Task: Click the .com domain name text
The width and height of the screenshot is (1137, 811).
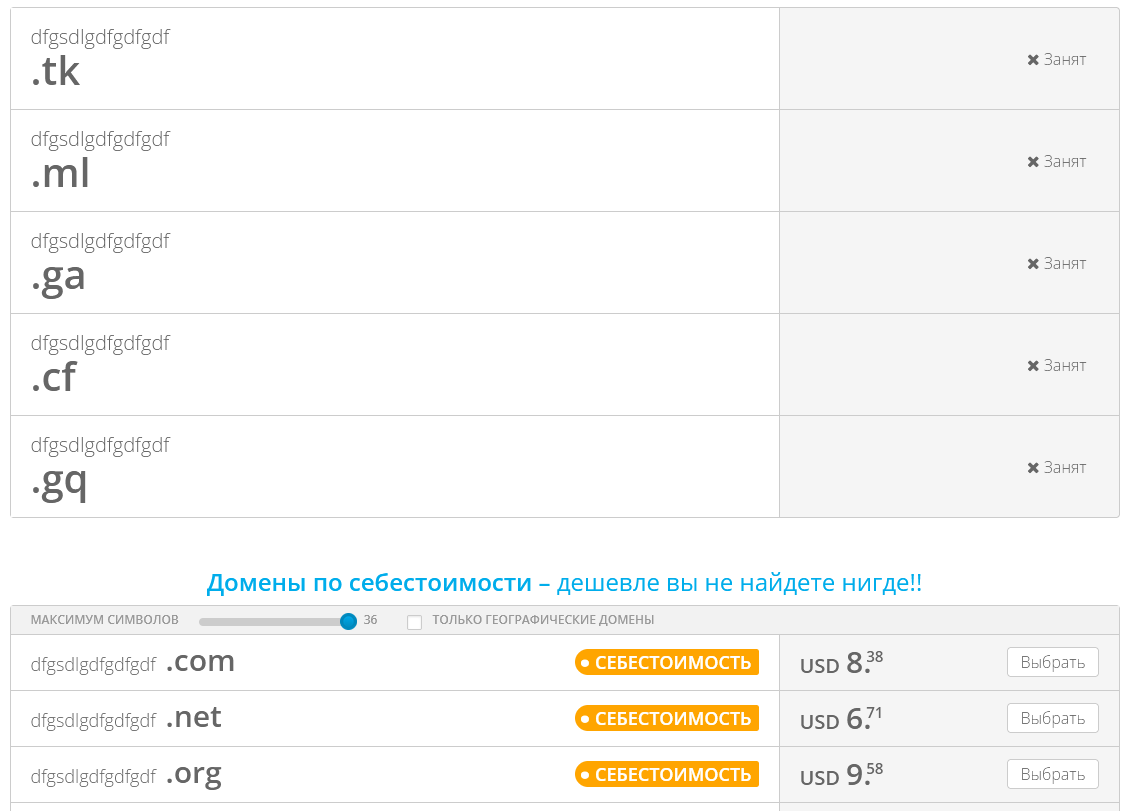Action: coord(200,661)
